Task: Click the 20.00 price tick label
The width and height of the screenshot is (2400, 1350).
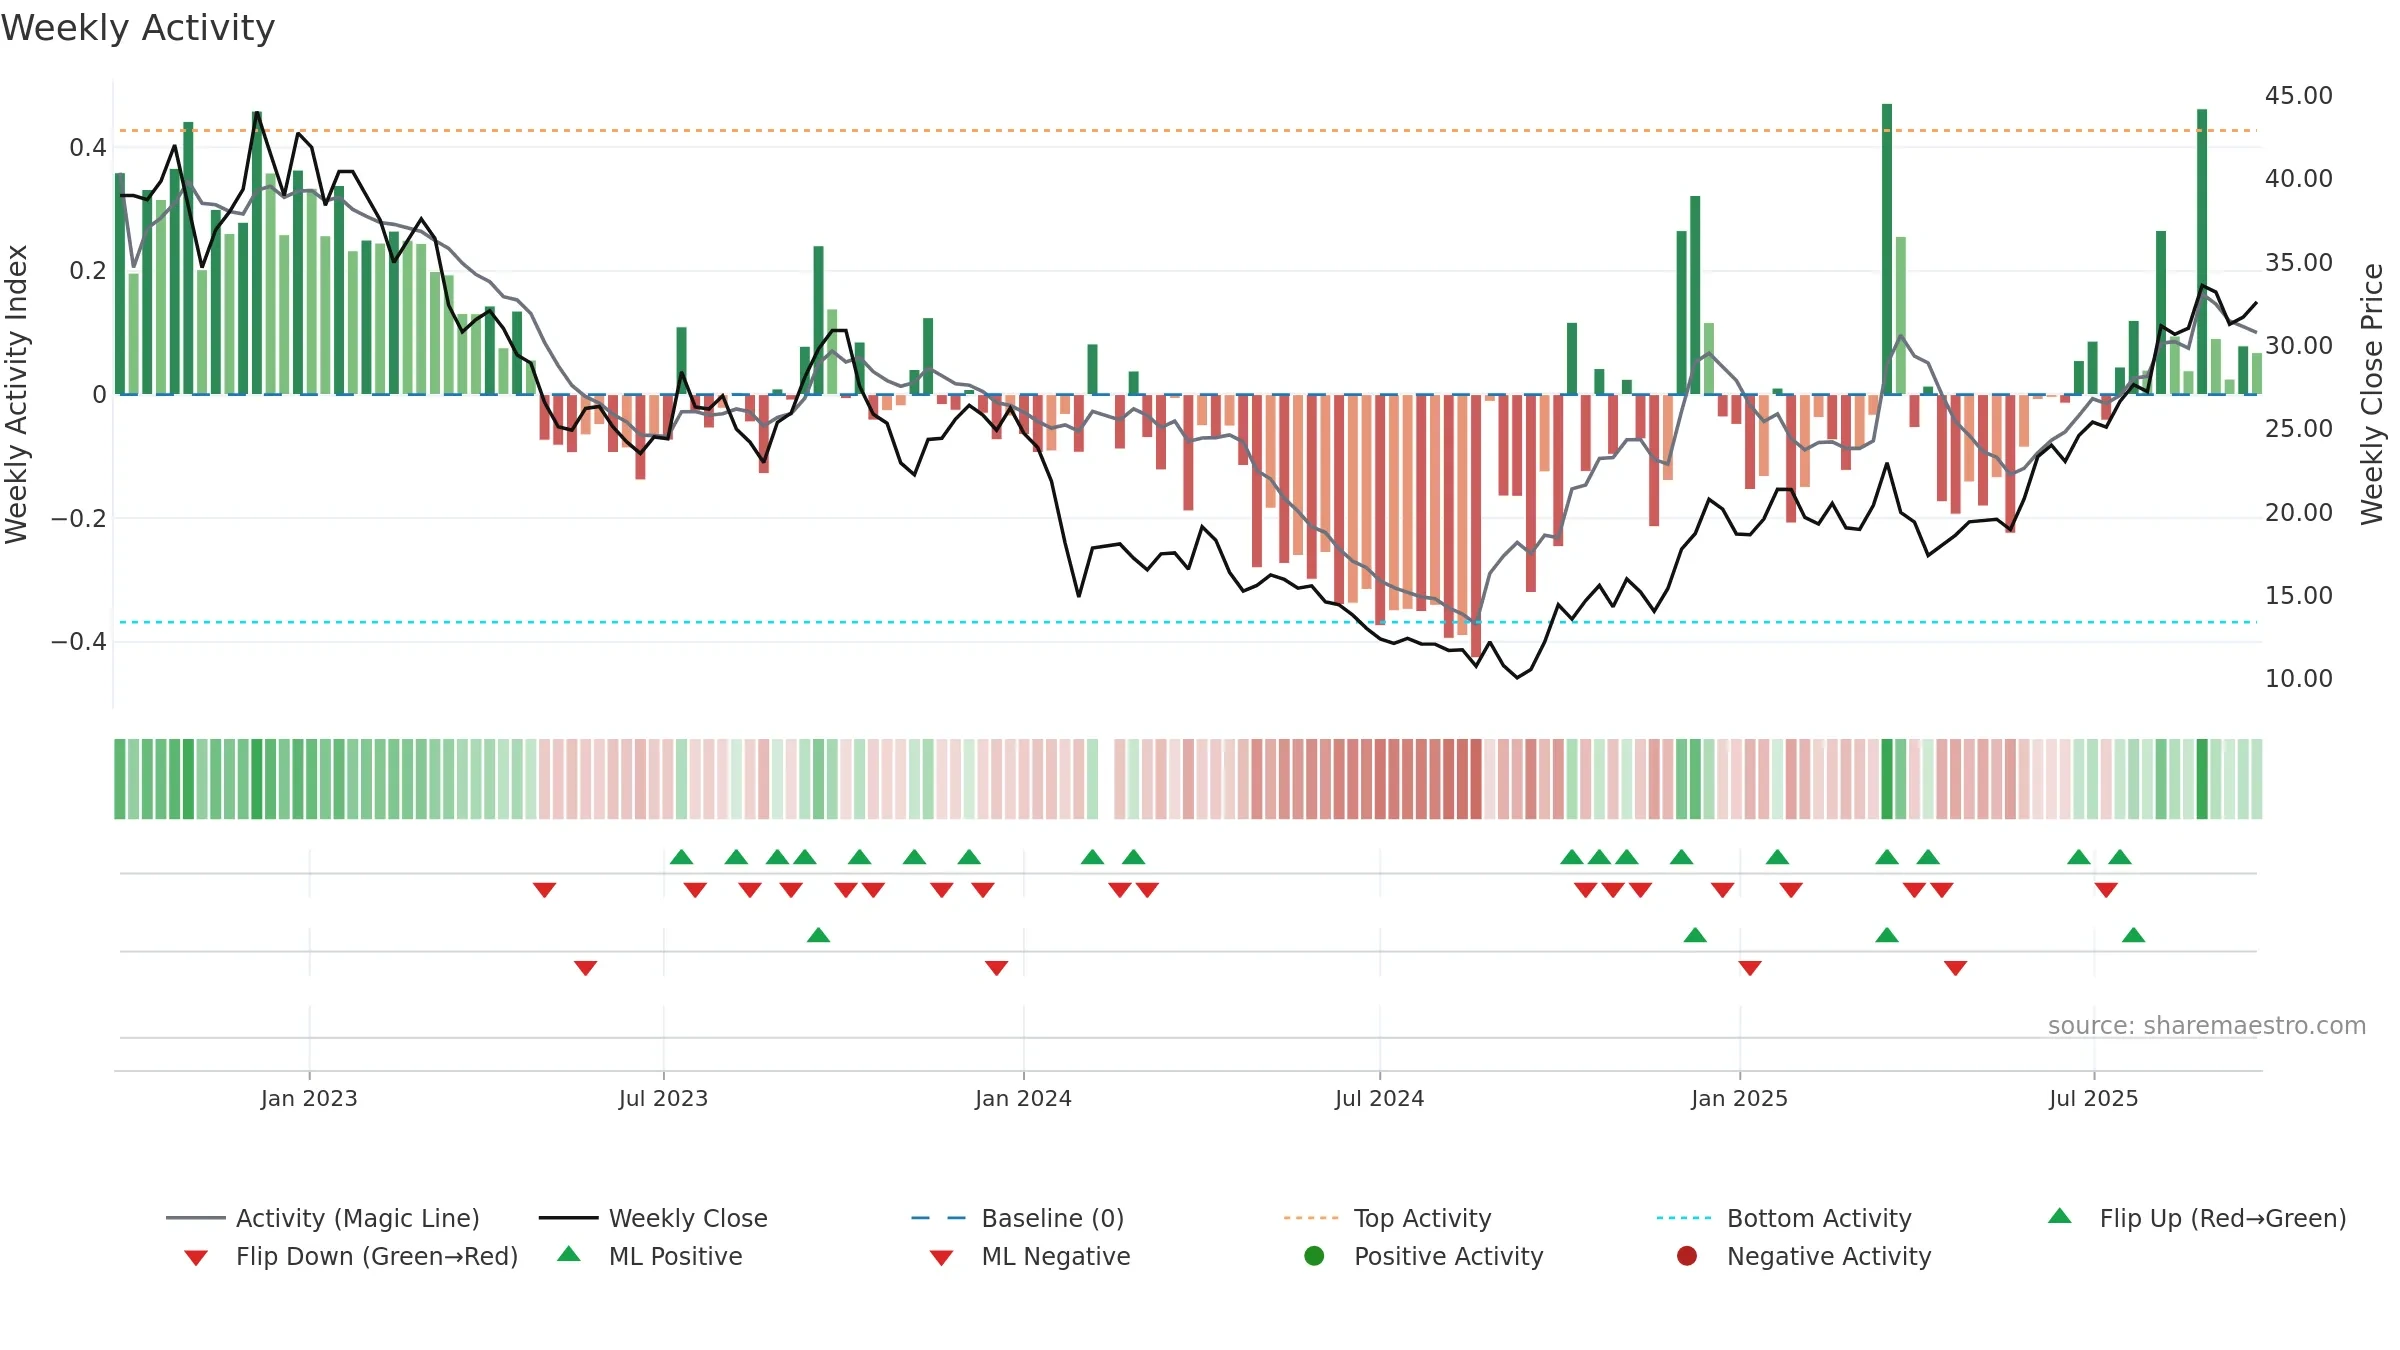Action: pos(2298,512)
